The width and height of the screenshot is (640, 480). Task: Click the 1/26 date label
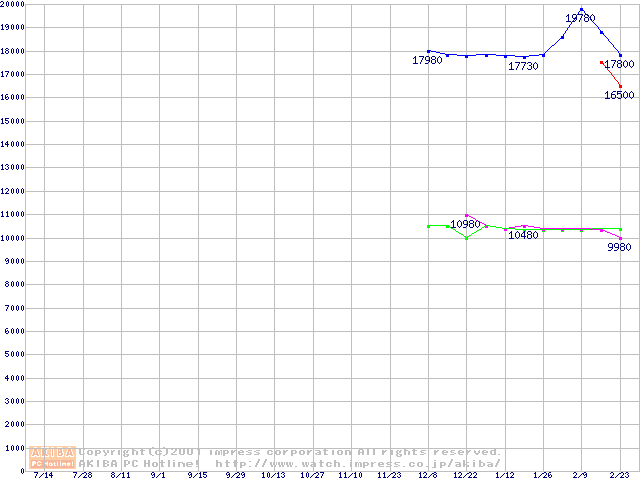pos(543,475)
